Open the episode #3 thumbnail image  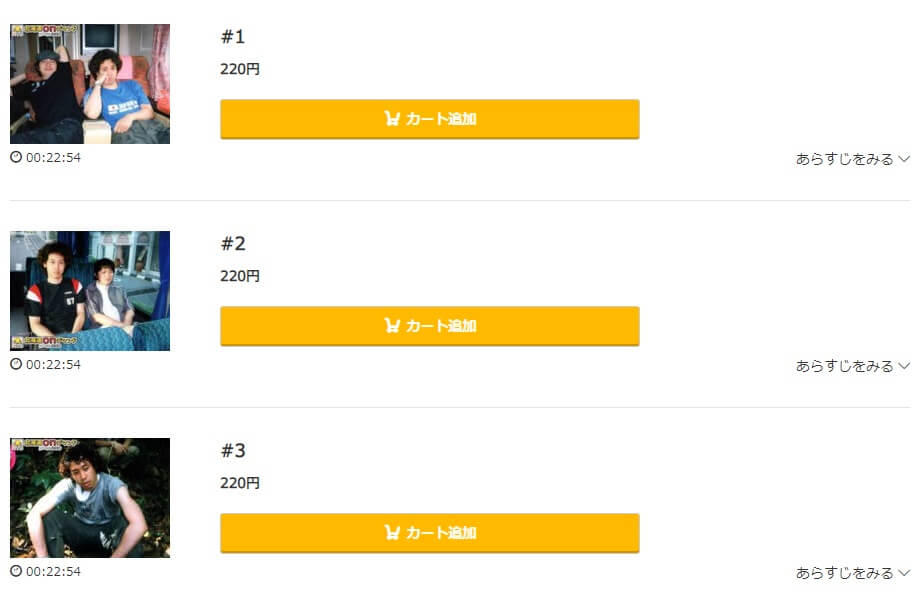tap(90, 498)
